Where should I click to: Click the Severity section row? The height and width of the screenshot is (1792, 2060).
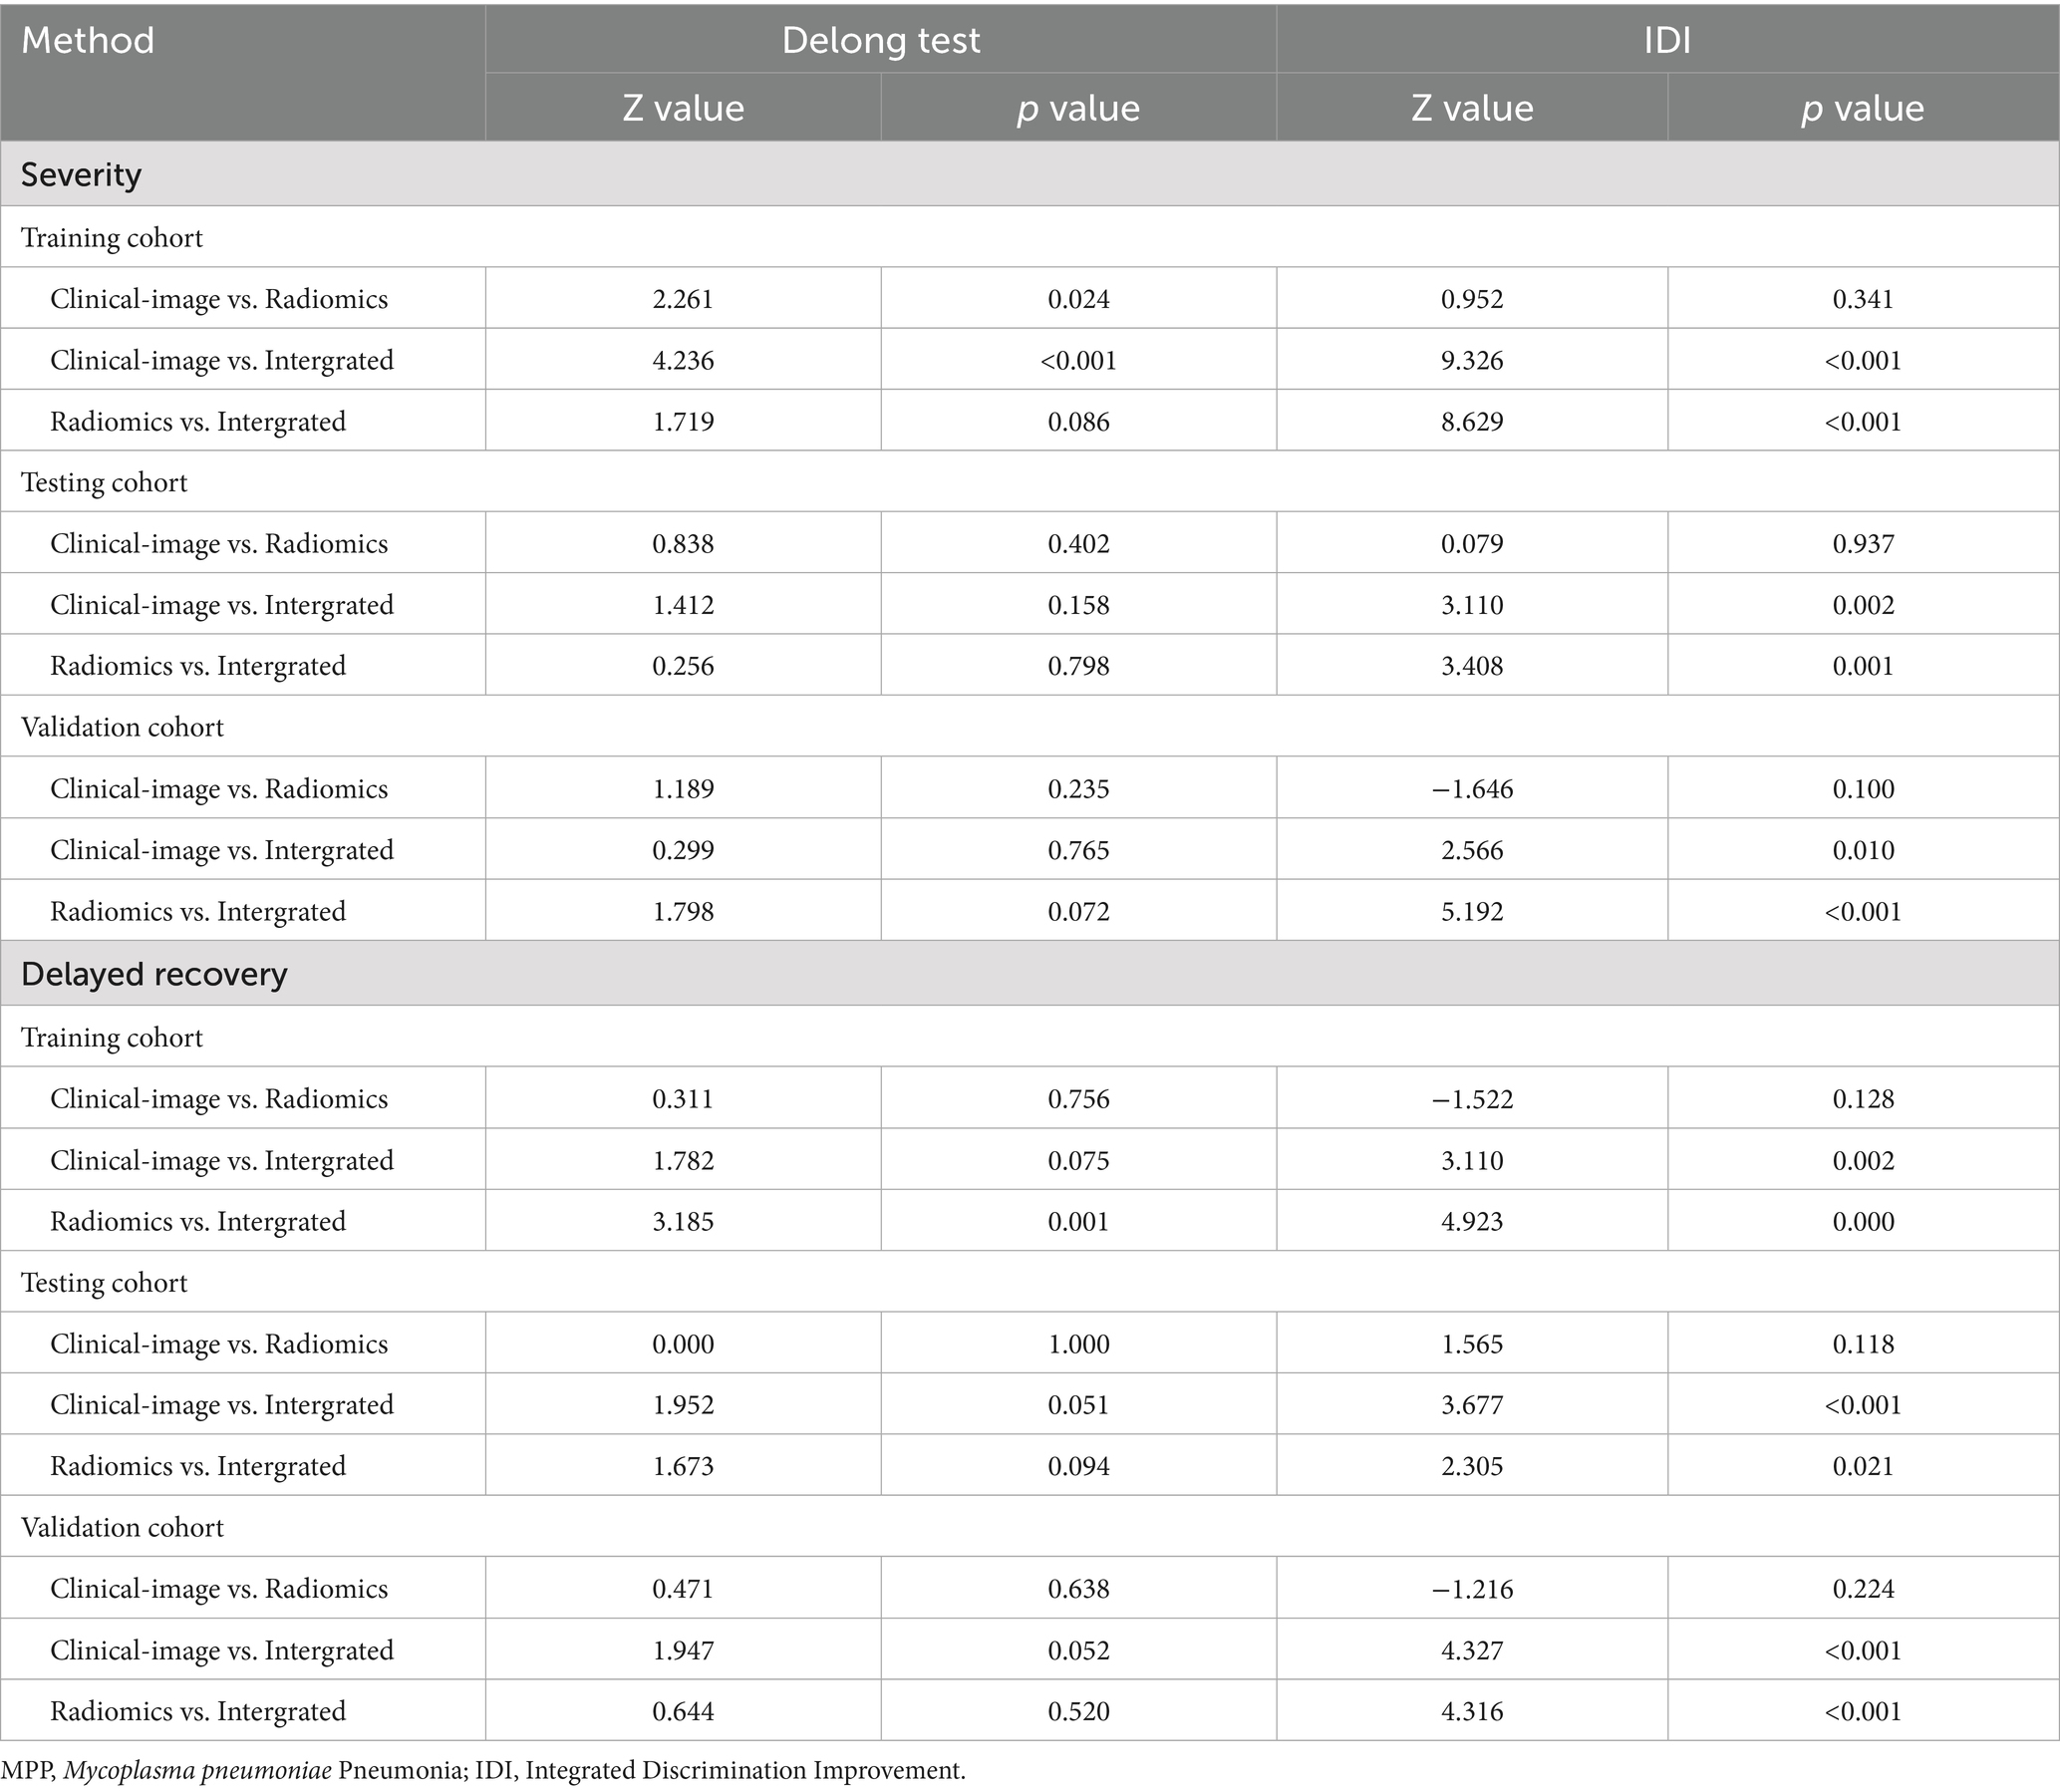[81, 174]
